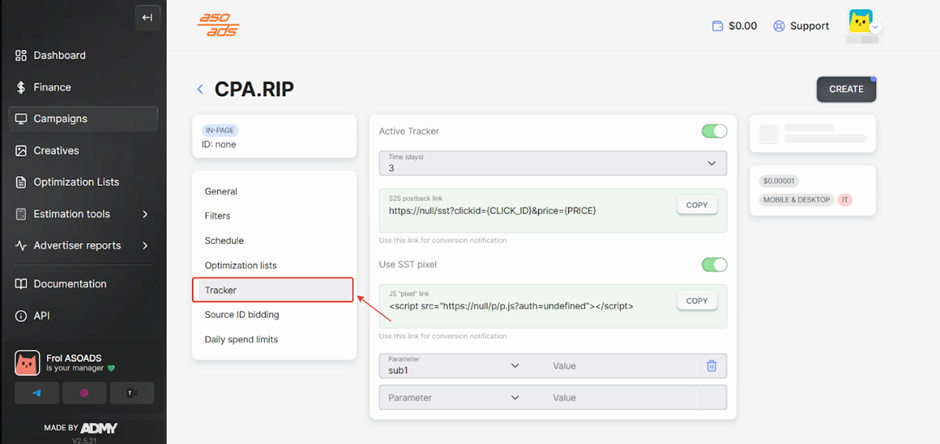Go to Source ID bidding section
940x444 pixels.
[241, 314]
